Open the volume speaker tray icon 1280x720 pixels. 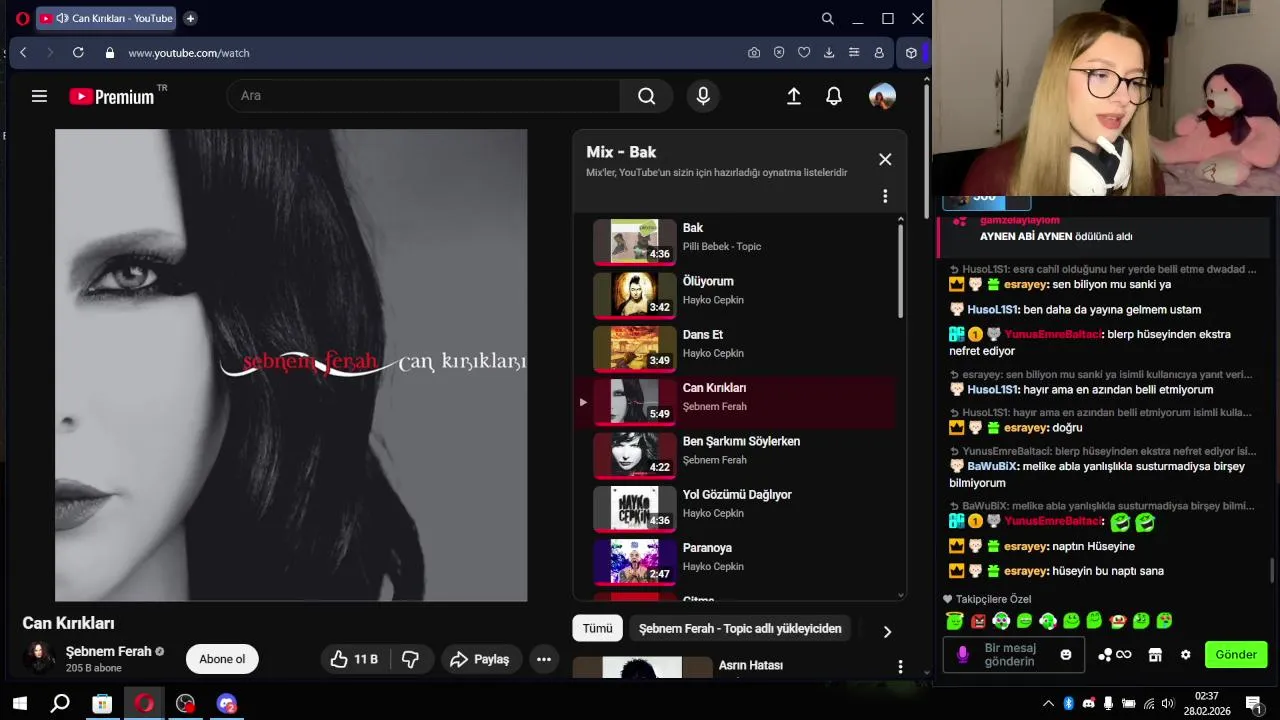(1167, 704)
